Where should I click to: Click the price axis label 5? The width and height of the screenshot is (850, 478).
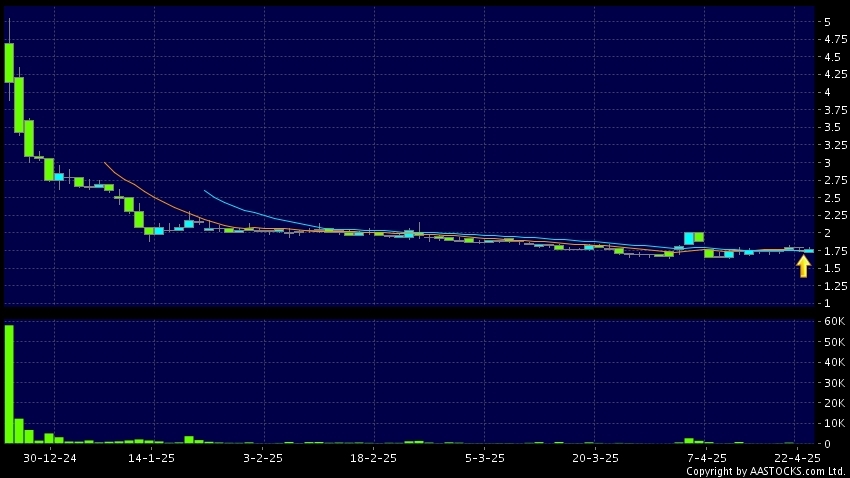click(827, 22)
